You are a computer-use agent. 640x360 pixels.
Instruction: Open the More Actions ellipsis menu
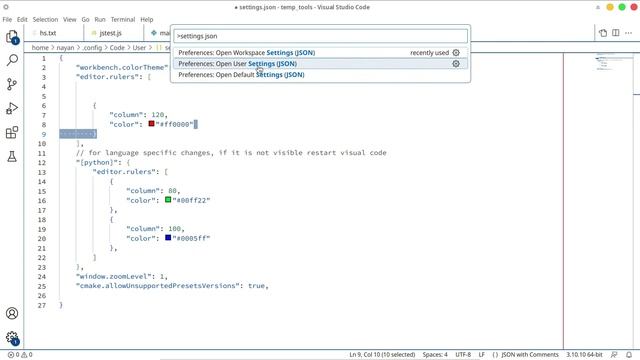[x=628, y=33]
